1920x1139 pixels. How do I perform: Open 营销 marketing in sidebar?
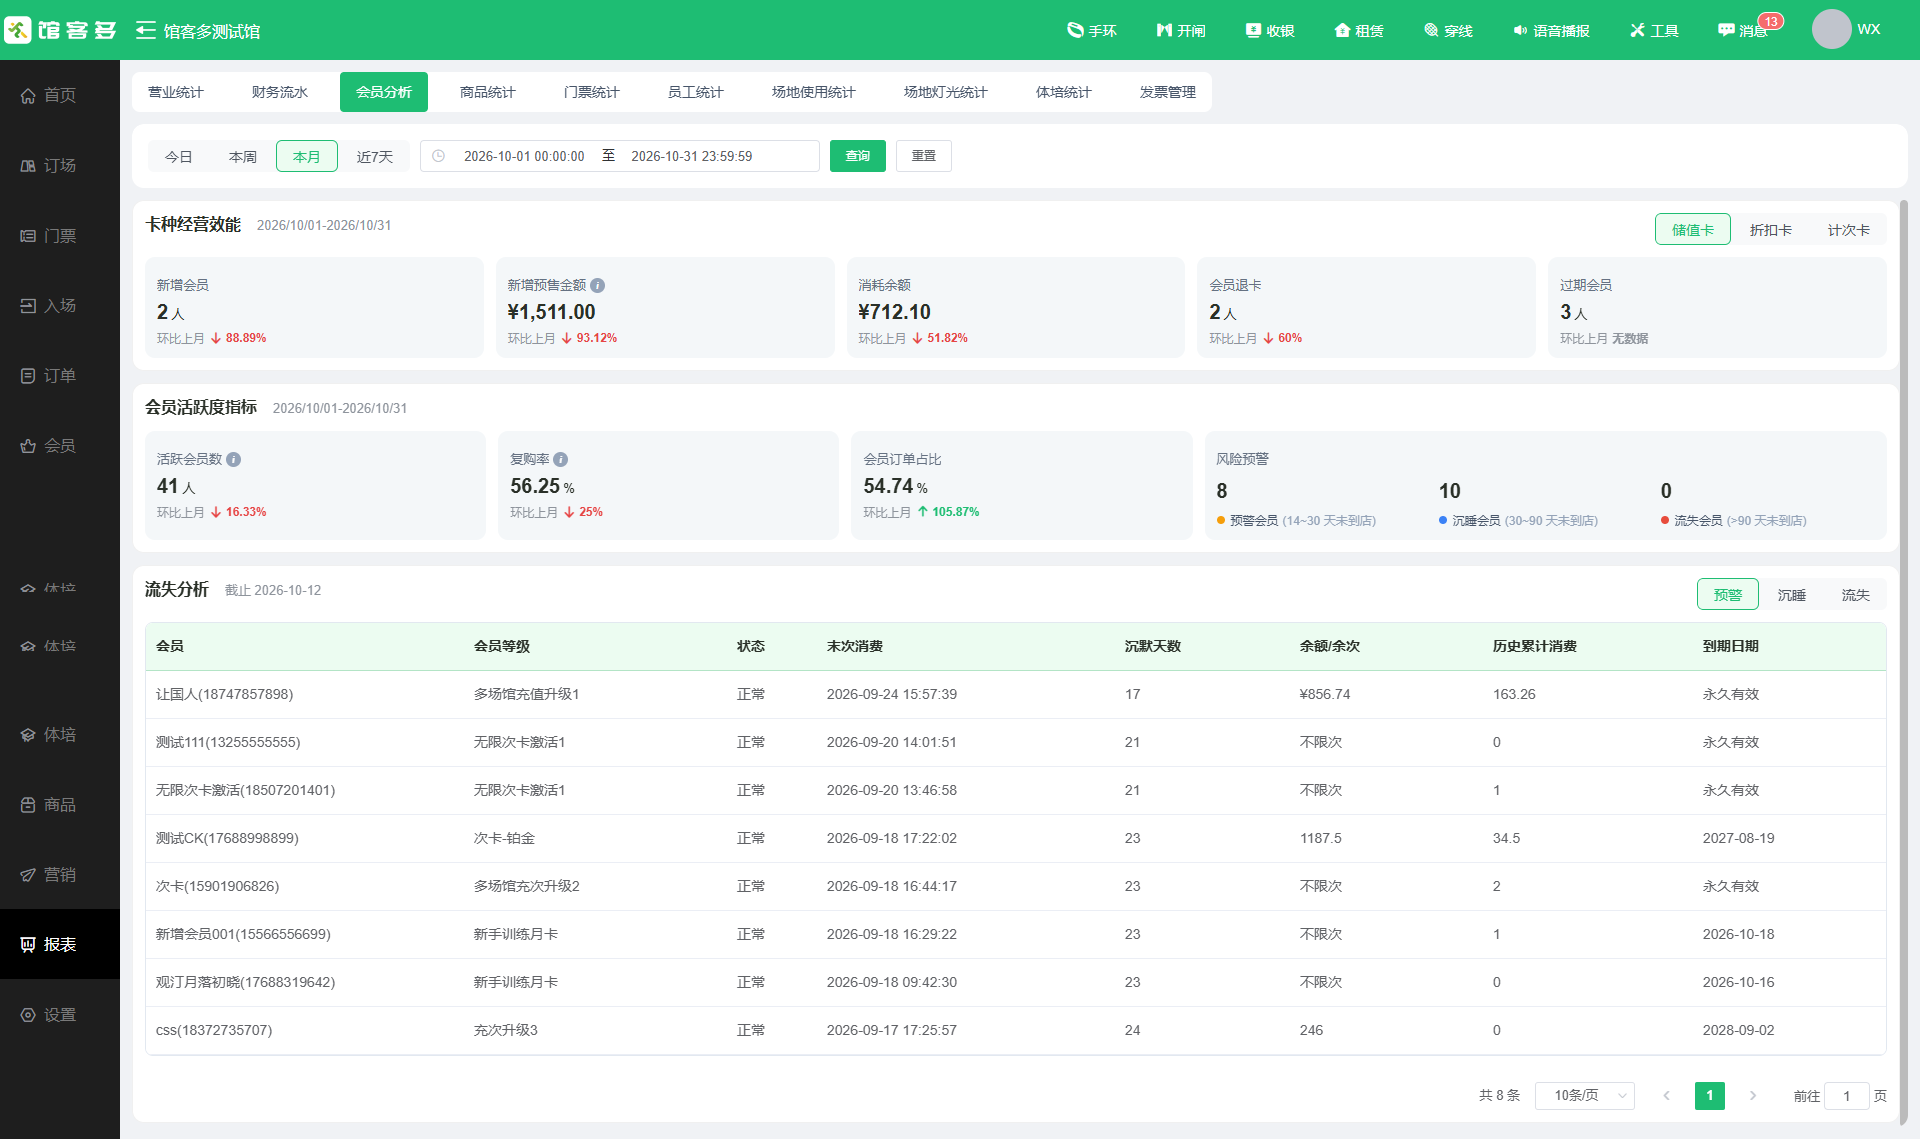pos(60,875)
